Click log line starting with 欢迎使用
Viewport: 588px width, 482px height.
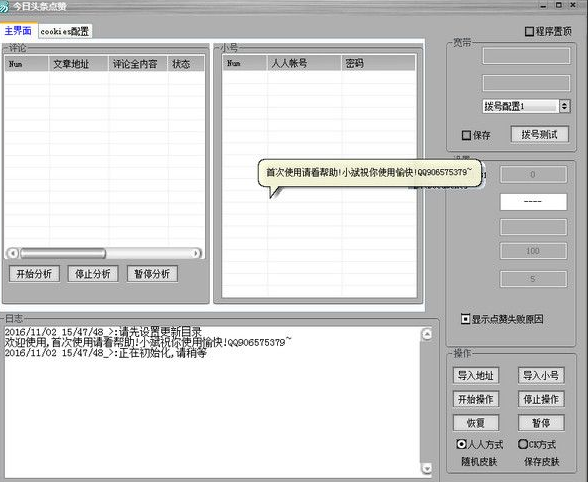point(148,342)
